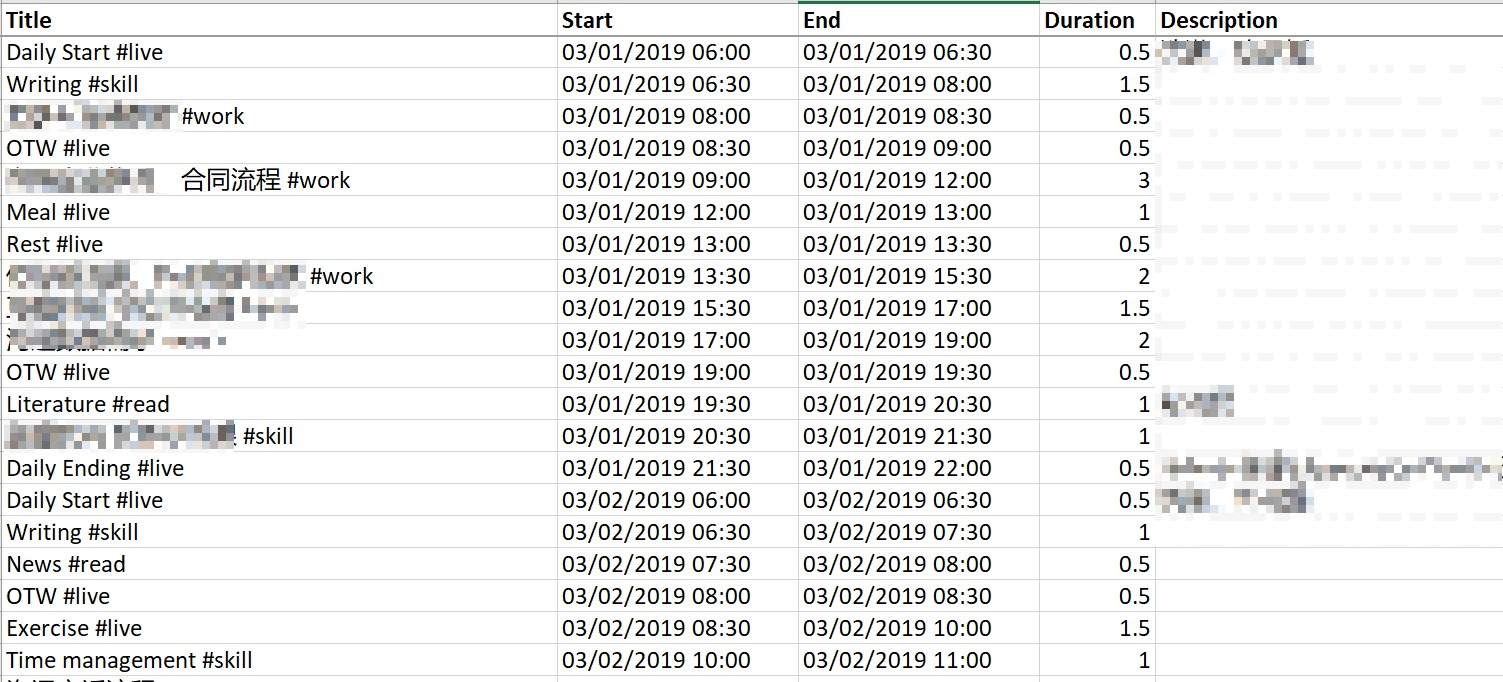The image size is (1503, 682).
Task: Select the Duration column header cell
Action: (x=1097, y=20)
